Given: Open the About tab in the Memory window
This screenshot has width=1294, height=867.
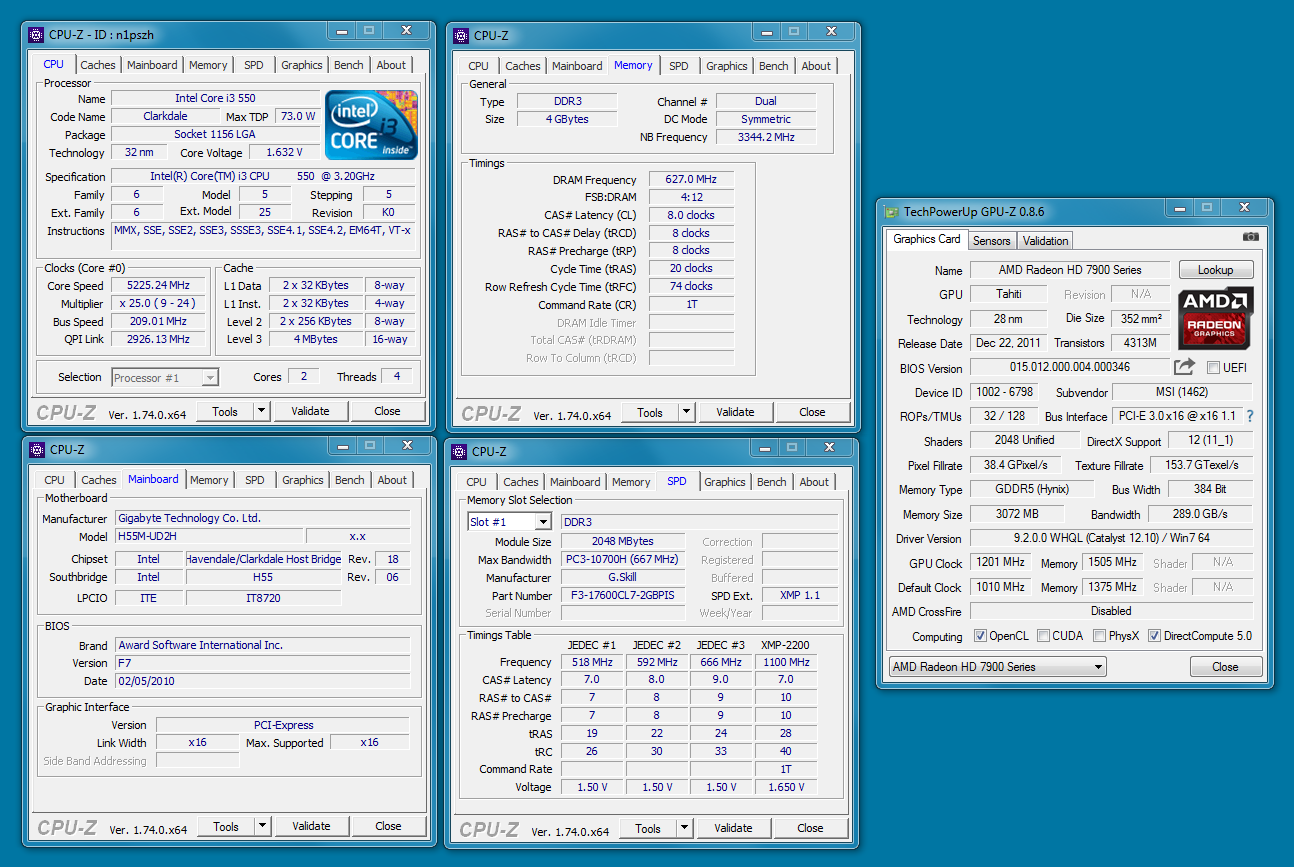Looking at the screenshot, I should [816, 66].
